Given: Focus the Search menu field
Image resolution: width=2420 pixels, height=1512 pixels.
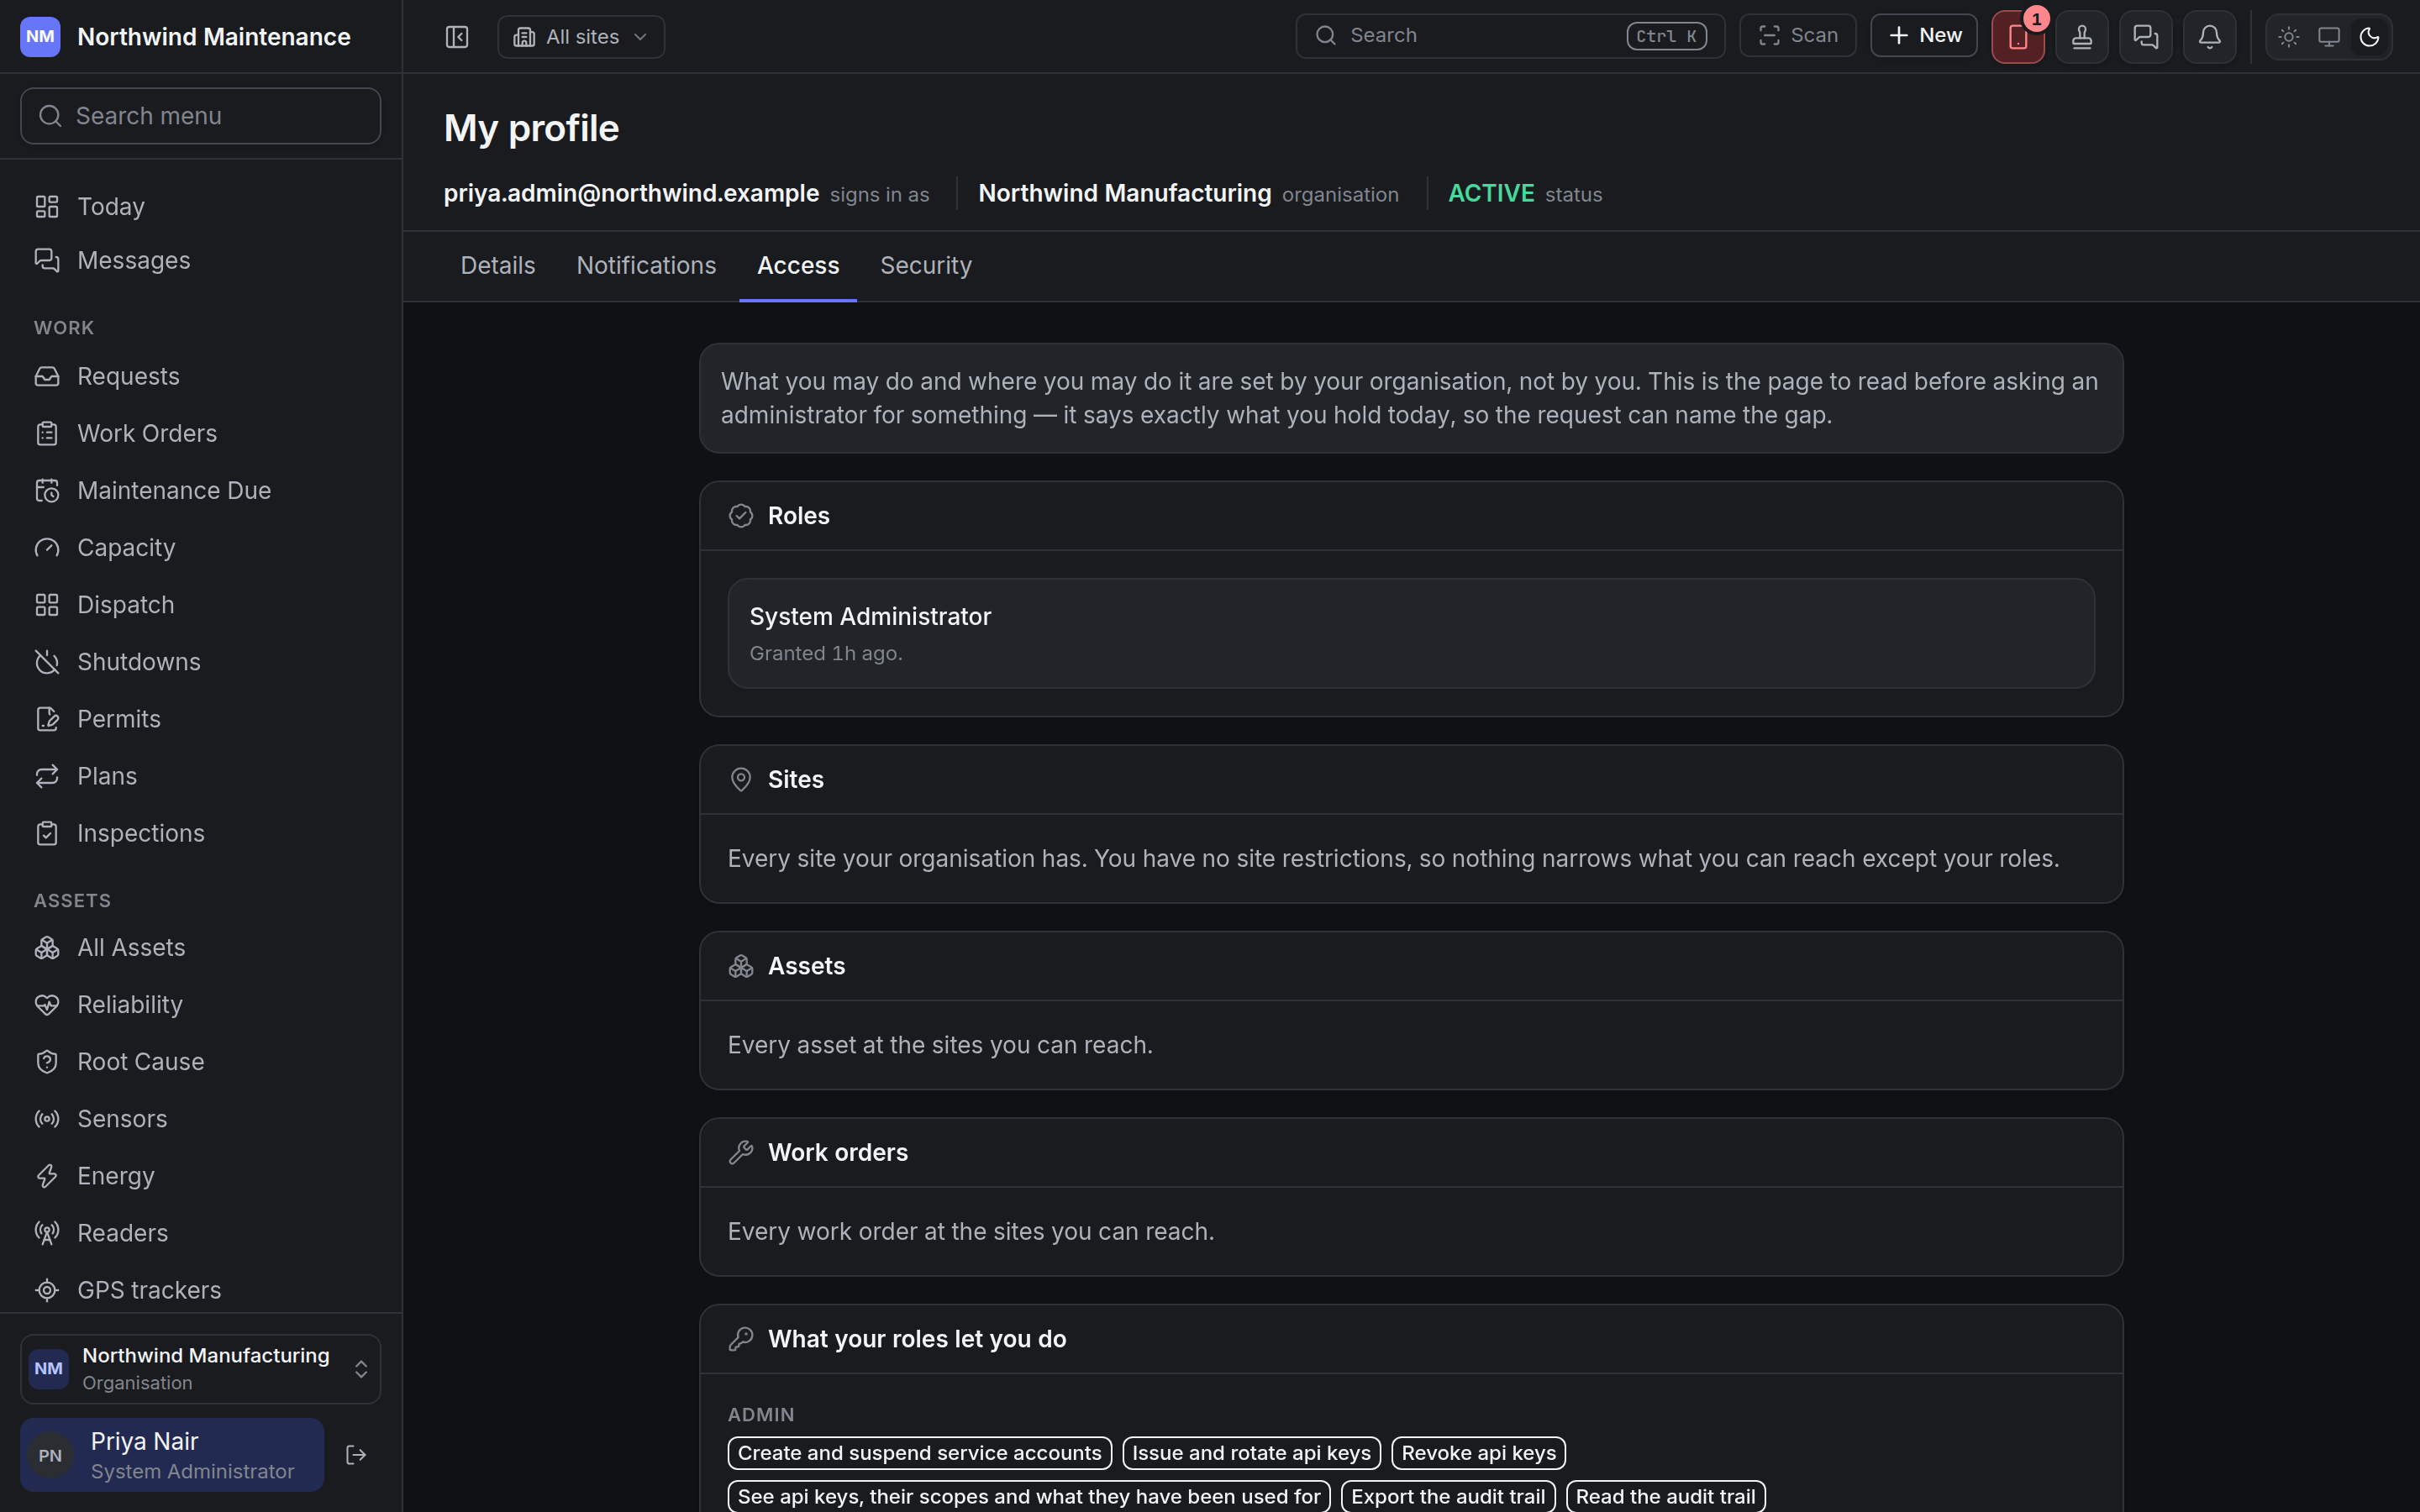Looking at the screenshot, I should click(201, 116).
